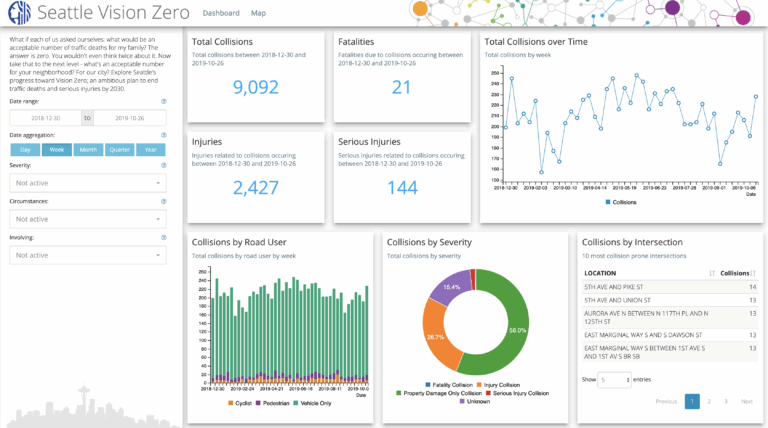This screenshot has height=428, width=768.
Task: Click orange 26.7% donut segment
Action: pyautogui.click(x=437, y=338)
